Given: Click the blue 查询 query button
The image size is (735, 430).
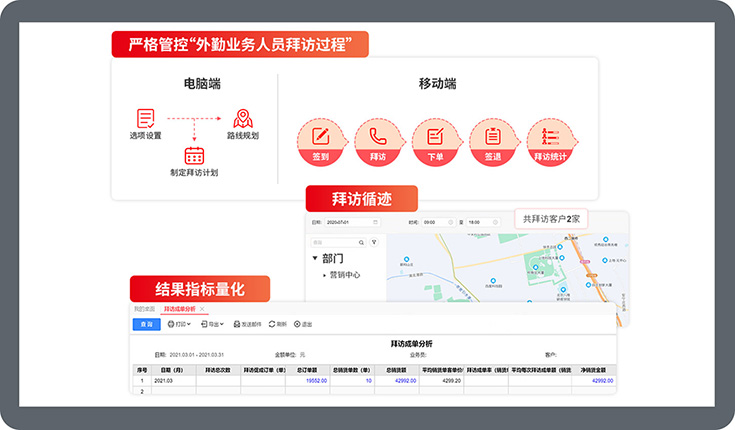Looking at the screenshot, I should [146, 324].
